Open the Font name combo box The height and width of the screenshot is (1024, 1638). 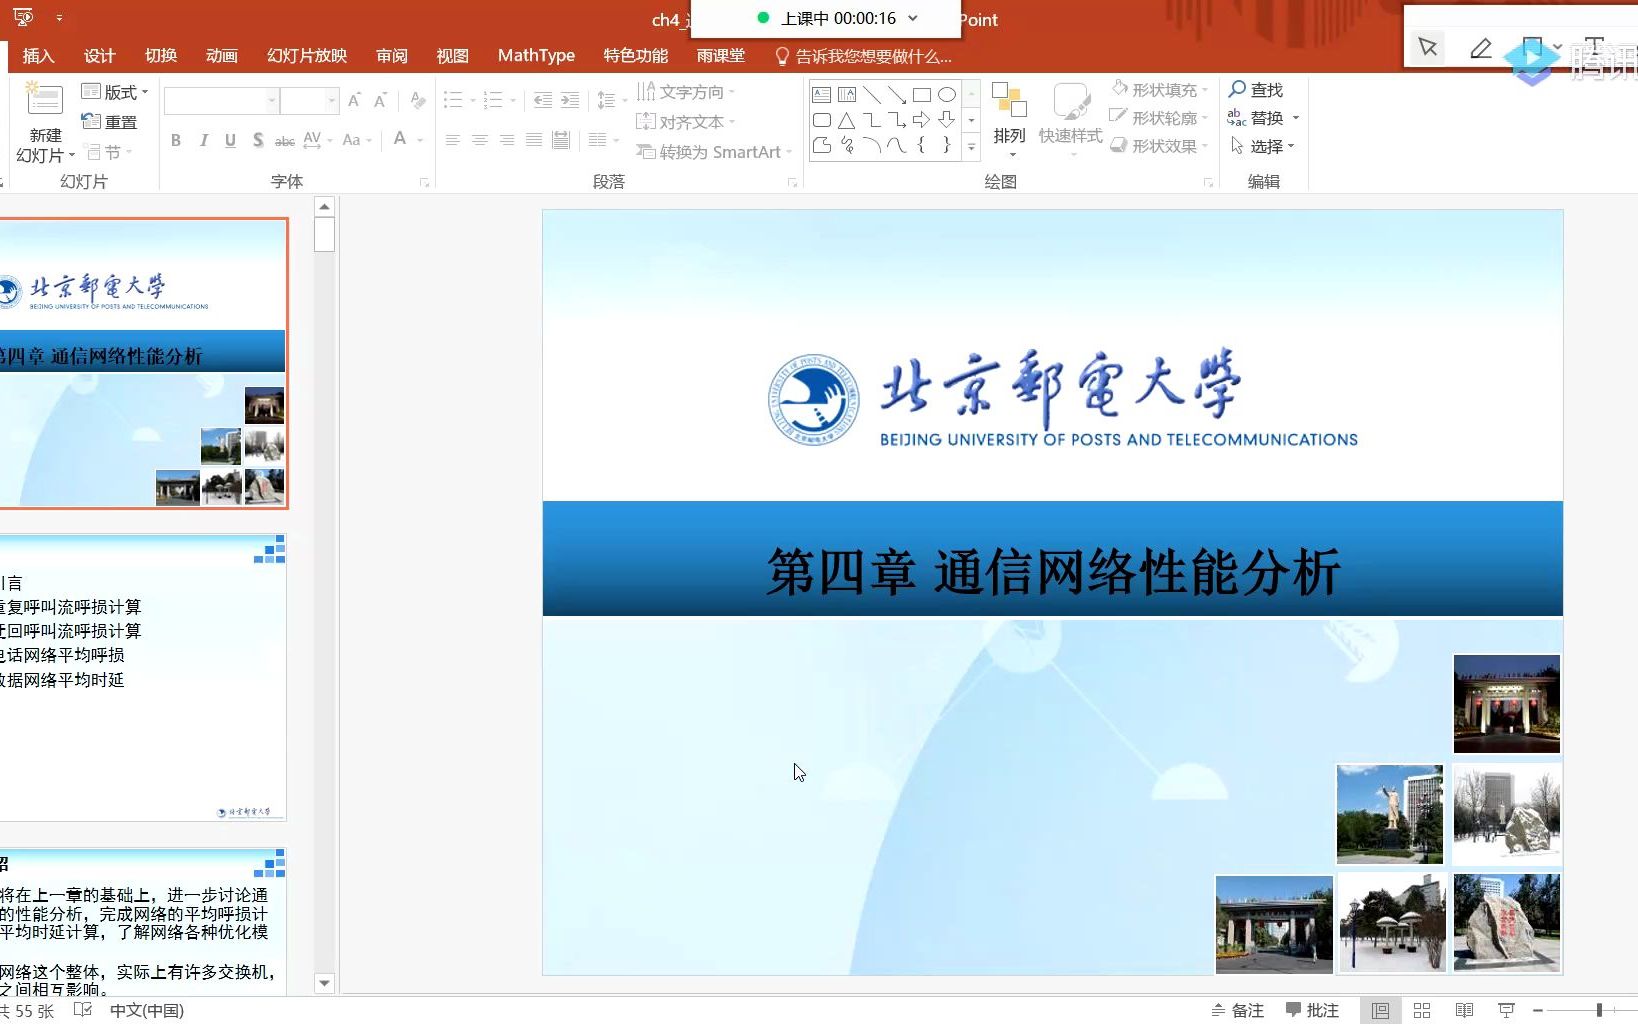(x=221, y=100)
